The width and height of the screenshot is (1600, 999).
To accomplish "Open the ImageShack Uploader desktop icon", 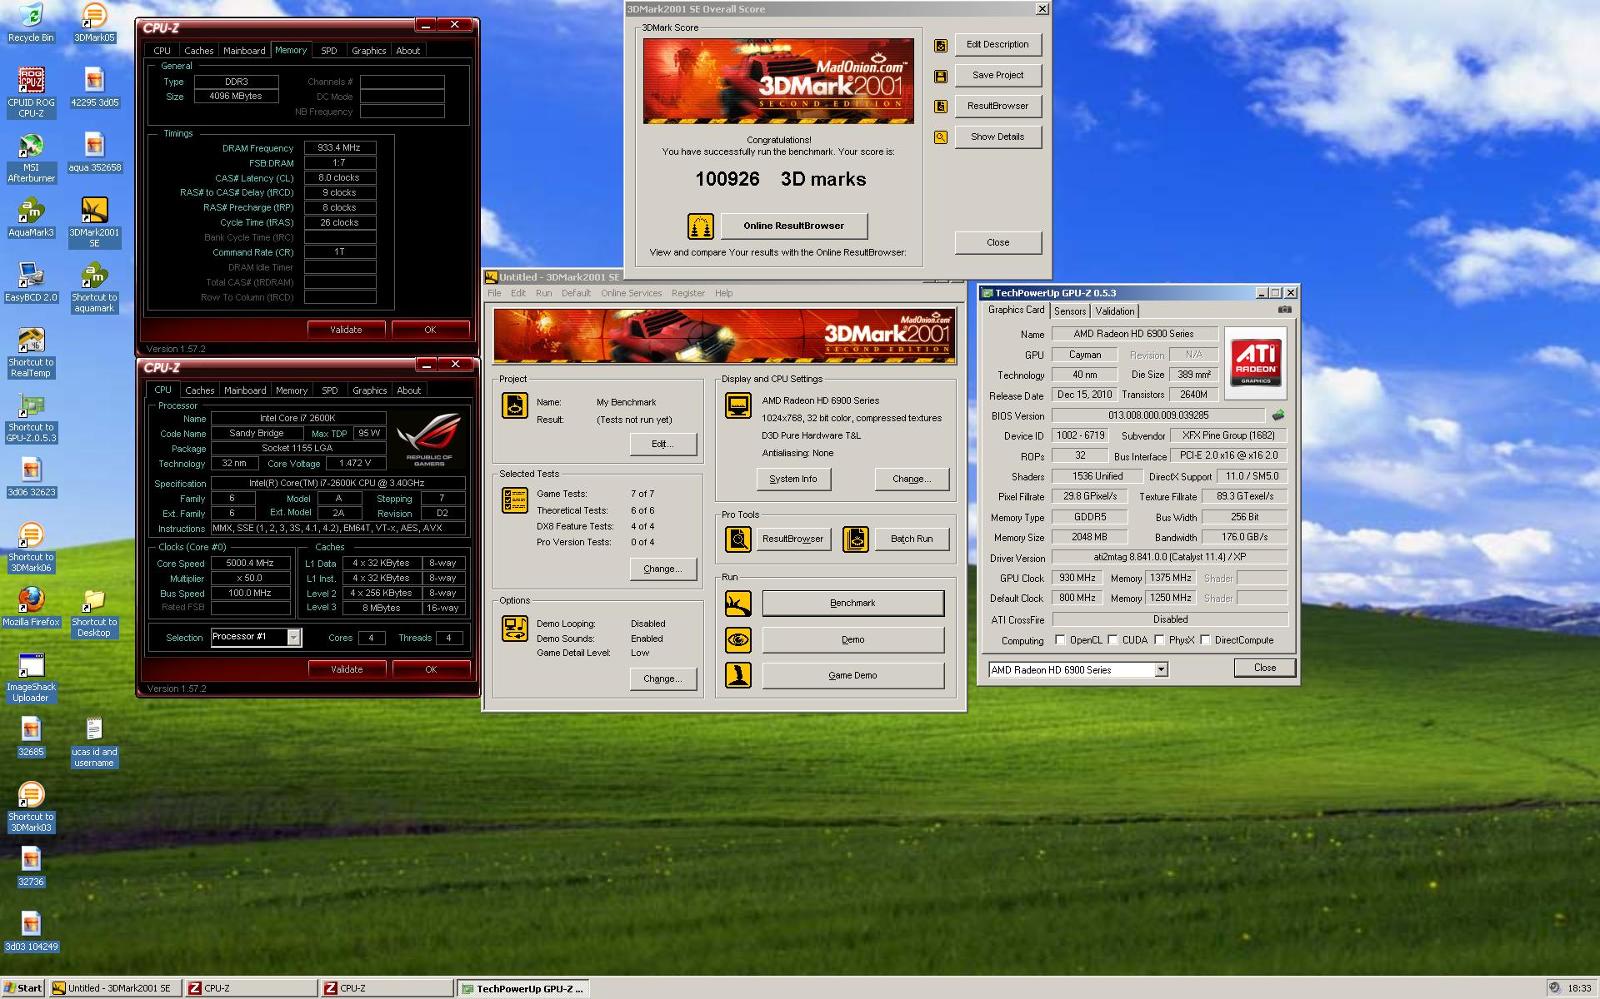I will click(x=31, y=677).
